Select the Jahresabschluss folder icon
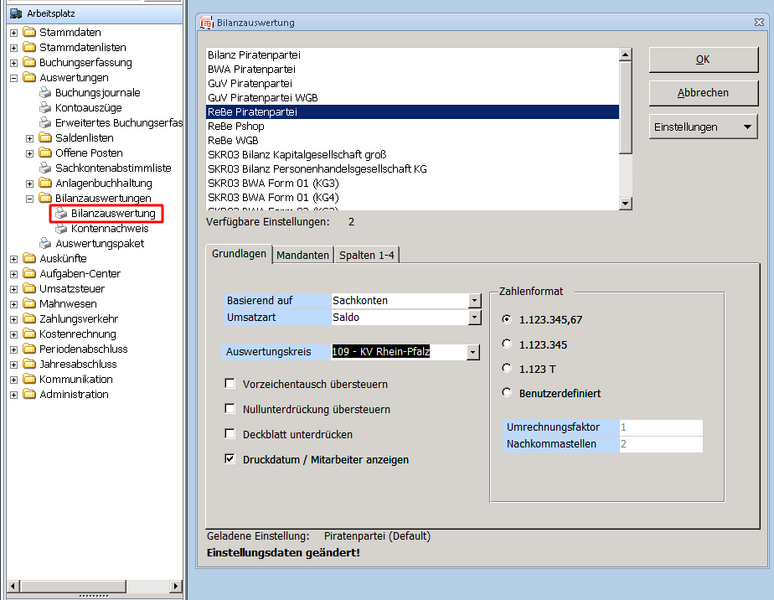The image size is (774, 600). (x=29, y=364)
